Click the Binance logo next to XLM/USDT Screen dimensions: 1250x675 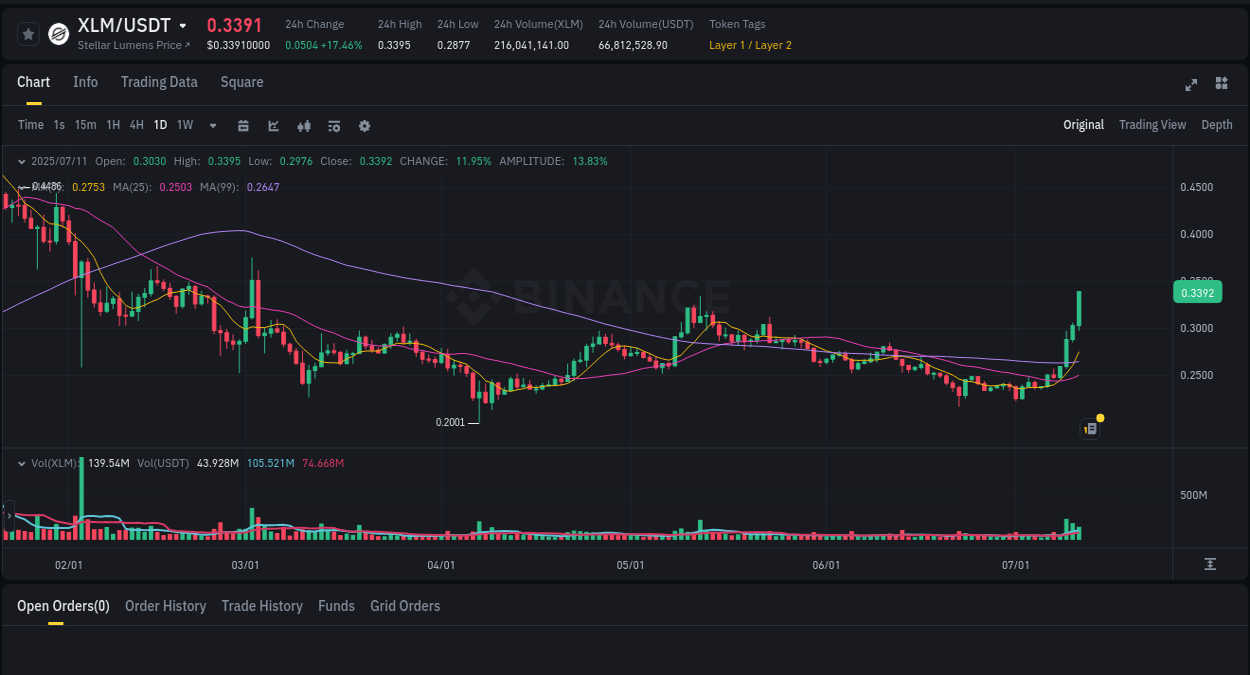click(x=57, y=33)
